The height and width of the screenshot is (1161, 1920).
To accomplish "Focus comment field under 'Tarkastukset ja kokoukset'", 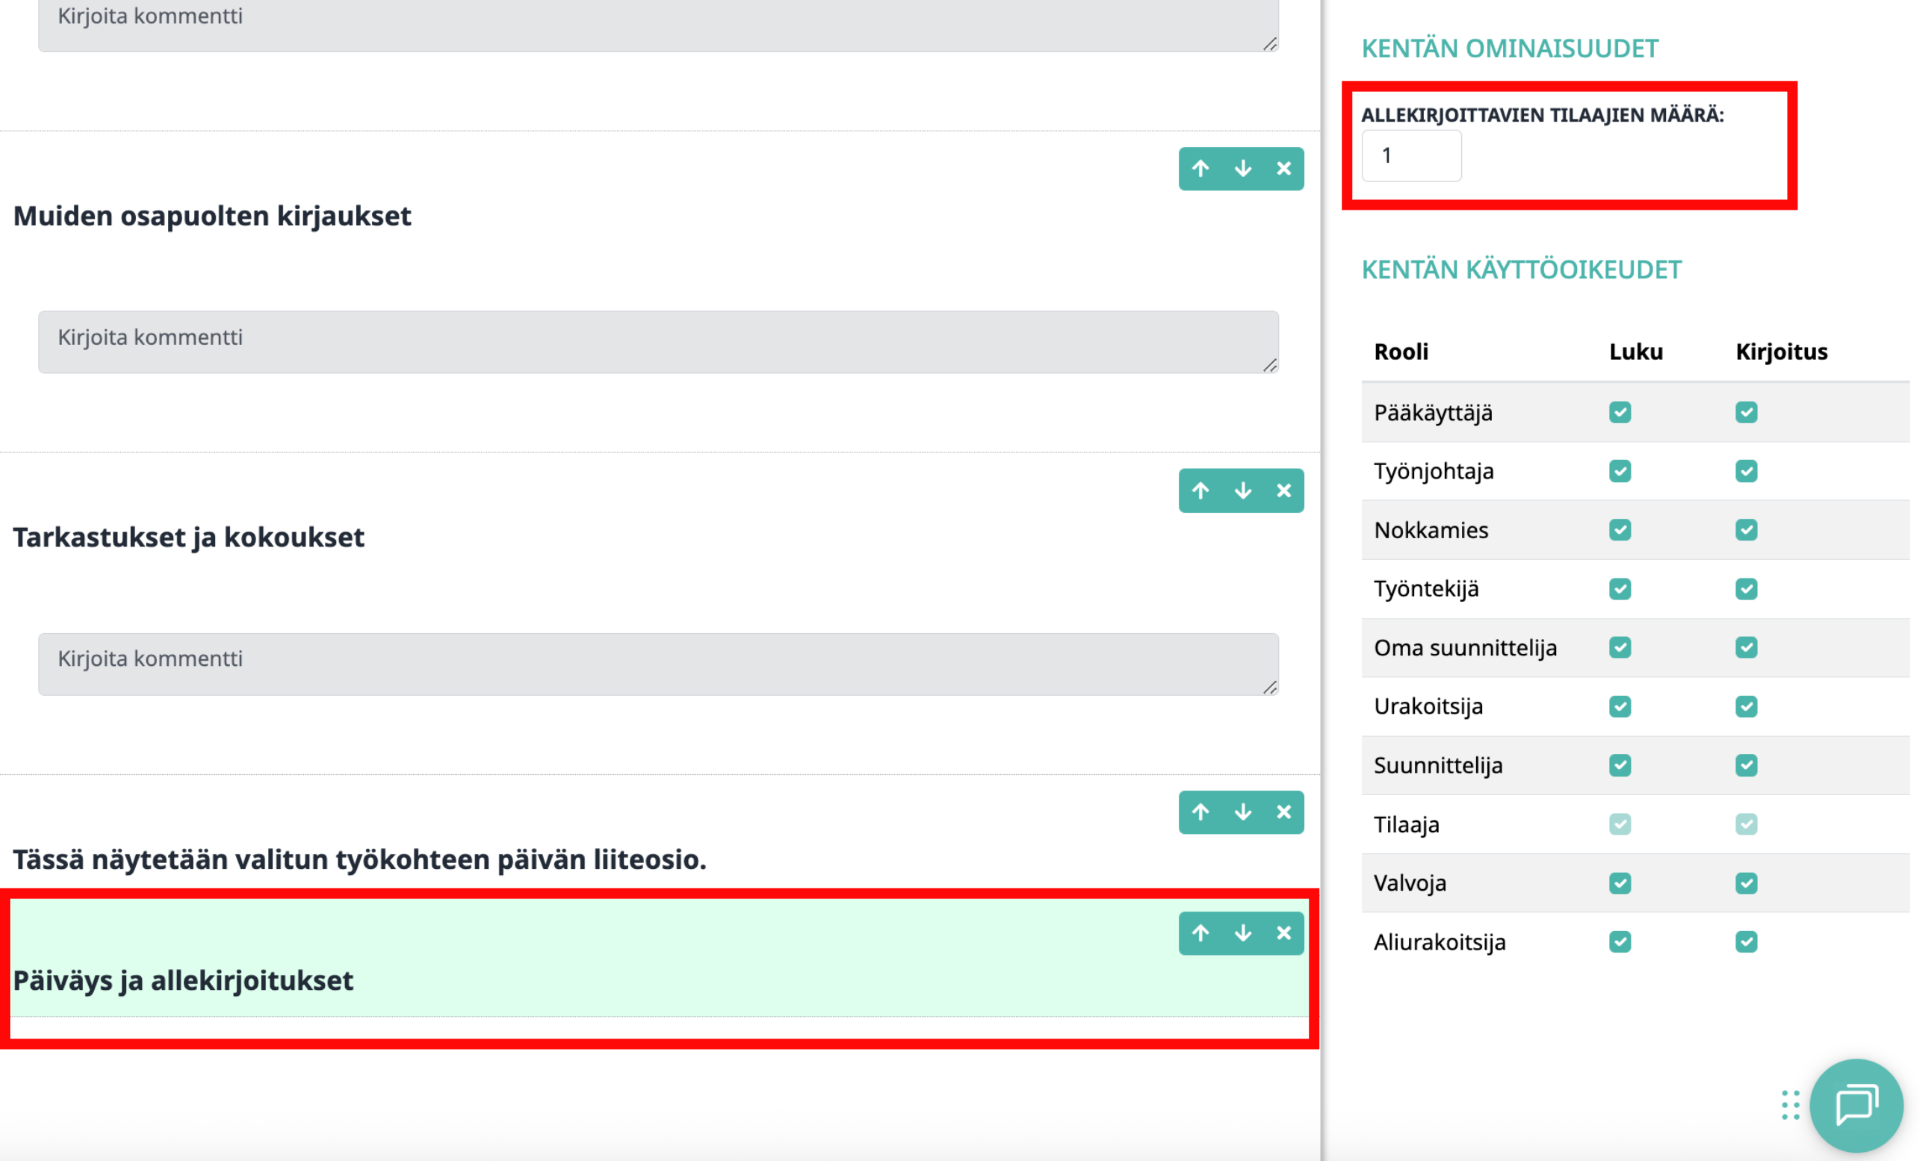I will (657, 663).
